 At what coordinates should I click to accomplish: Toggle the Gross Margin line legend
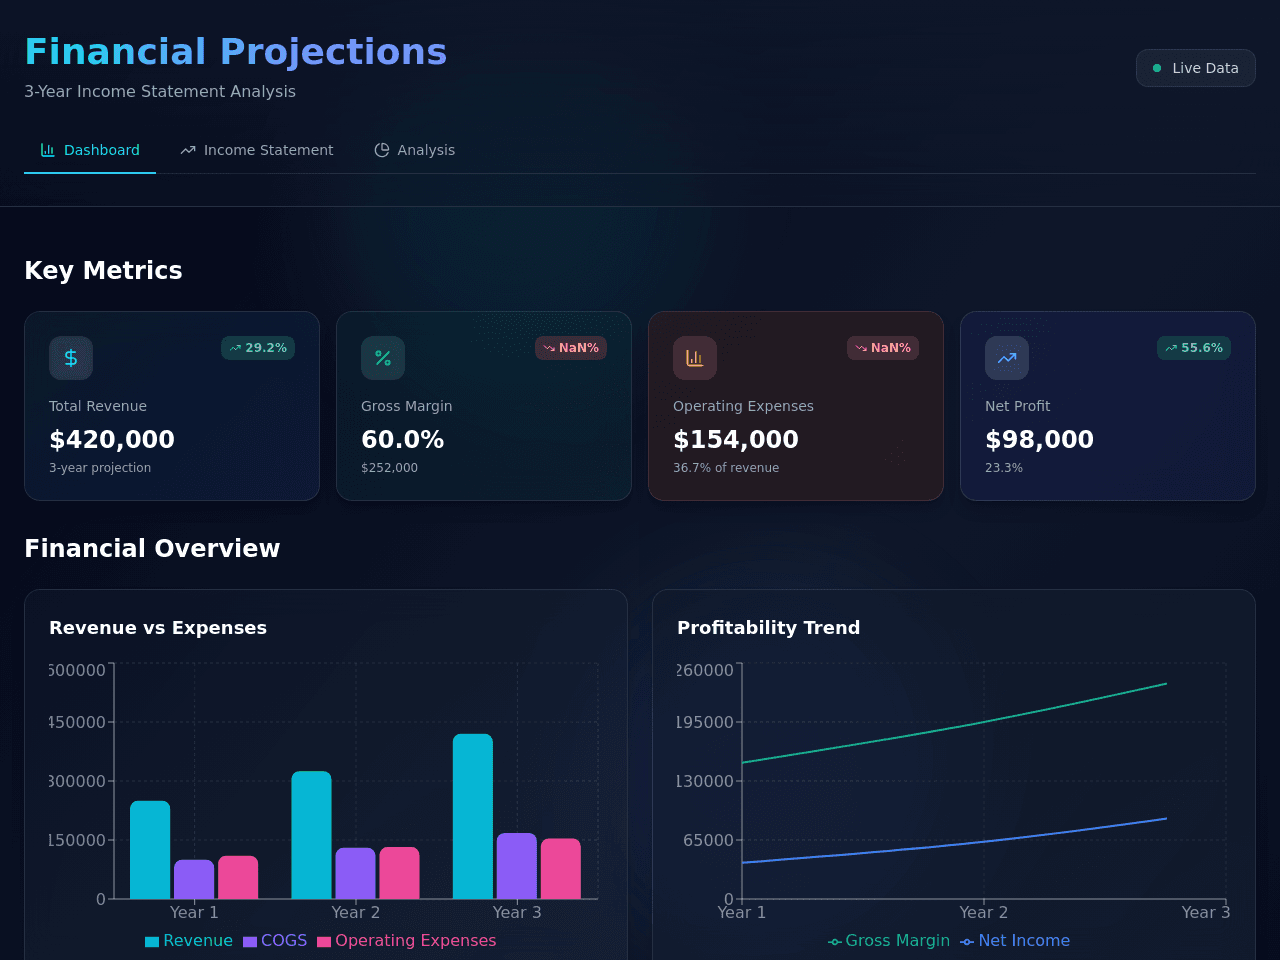click(889, 941)
